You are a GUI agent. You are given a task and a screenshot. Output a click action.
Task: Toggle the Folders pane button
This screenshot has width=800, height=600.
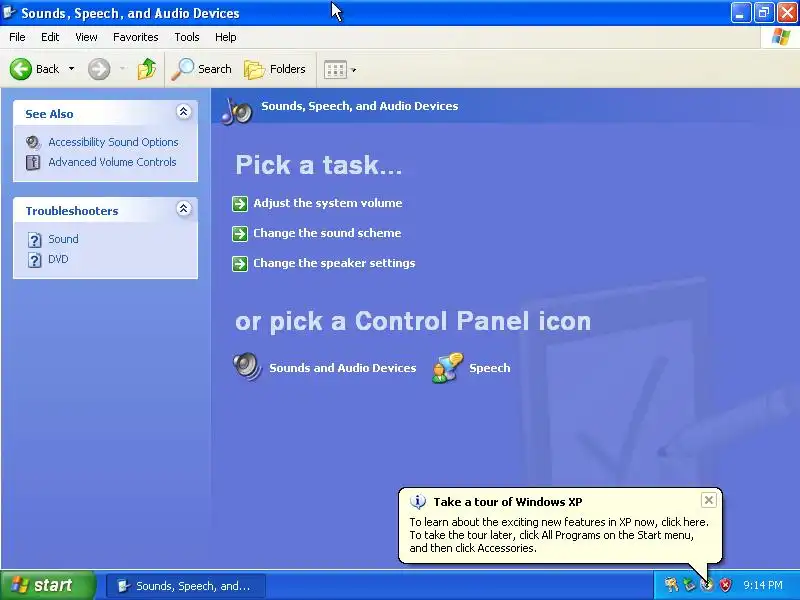[275, 69]
